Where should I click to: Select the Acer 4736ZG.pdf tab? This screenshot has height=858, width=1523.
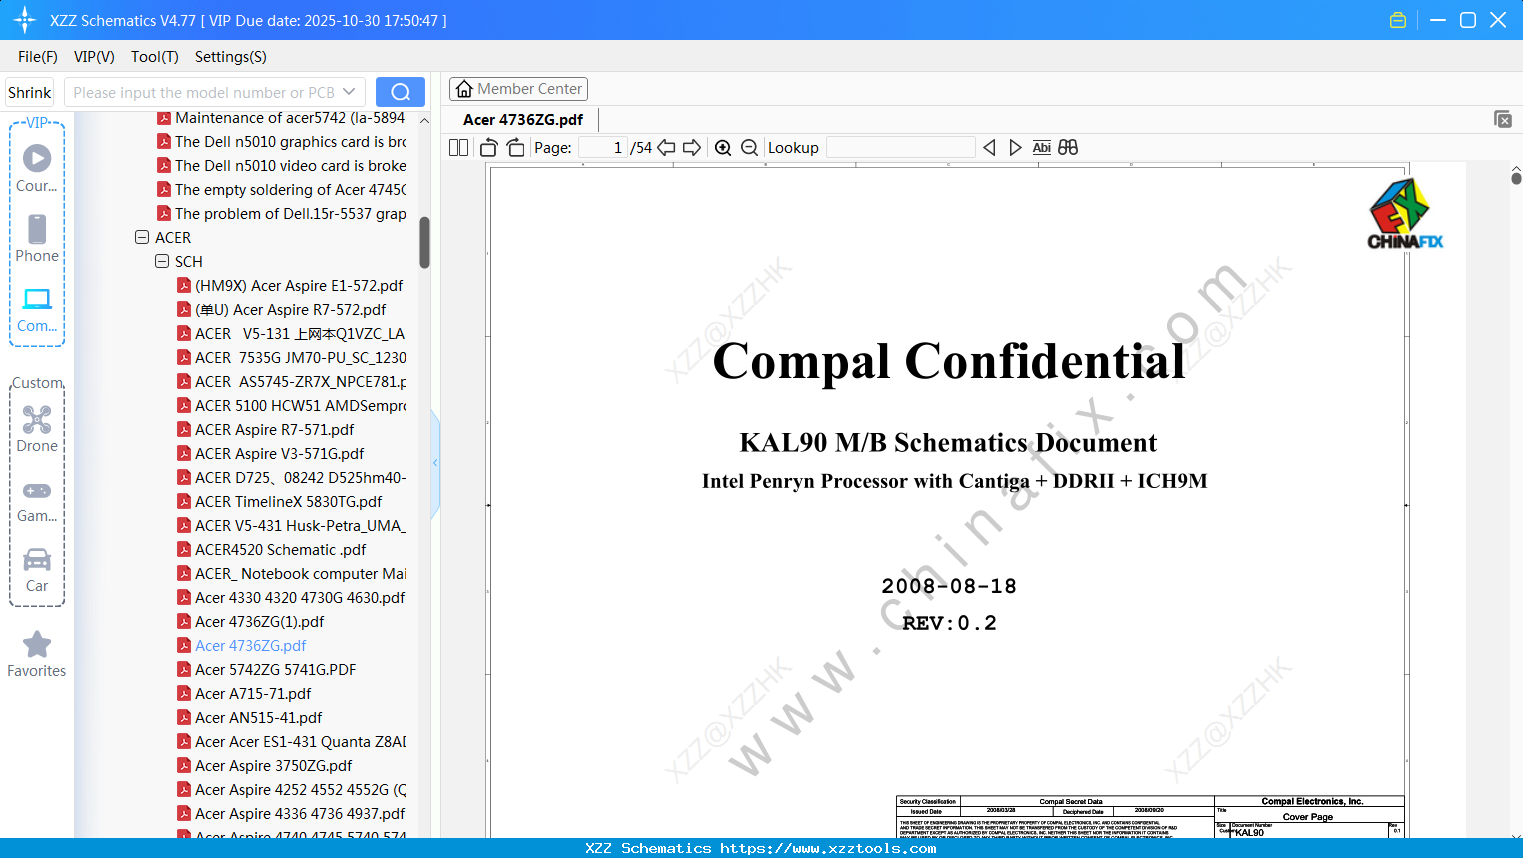(523, 120)
